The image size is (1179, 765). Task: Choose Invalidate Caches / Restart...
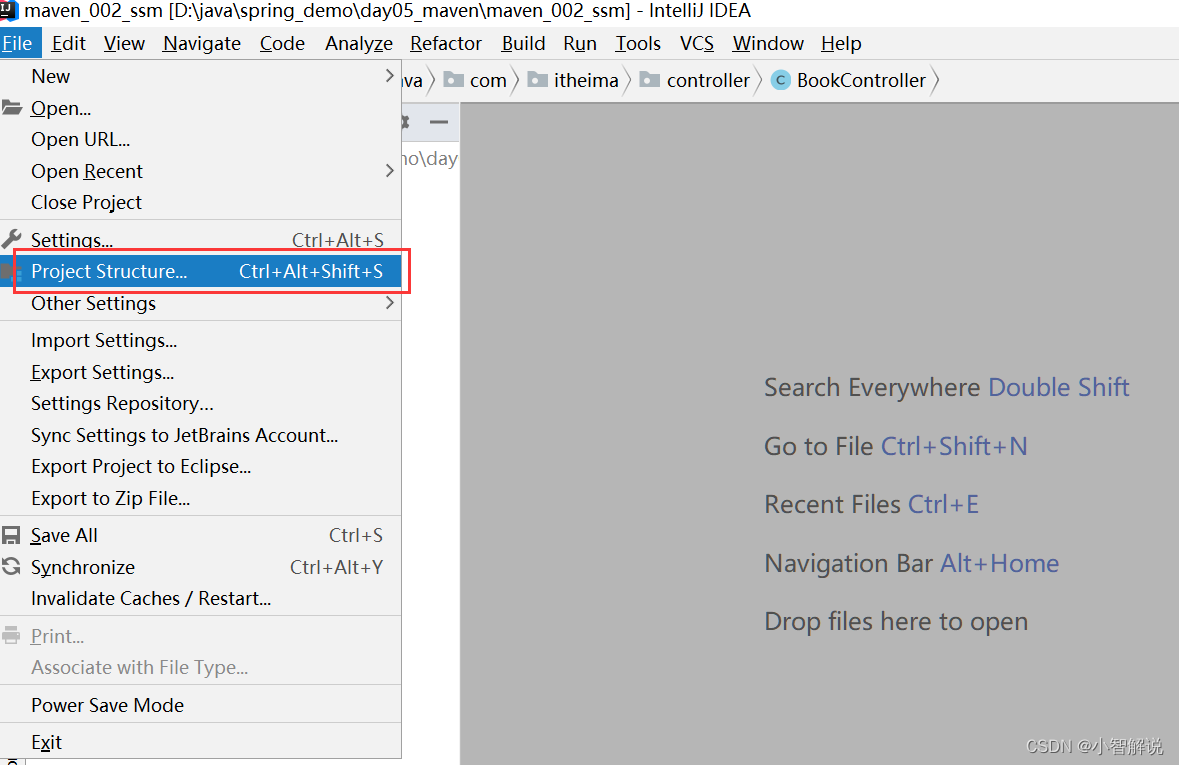[201, 598]
